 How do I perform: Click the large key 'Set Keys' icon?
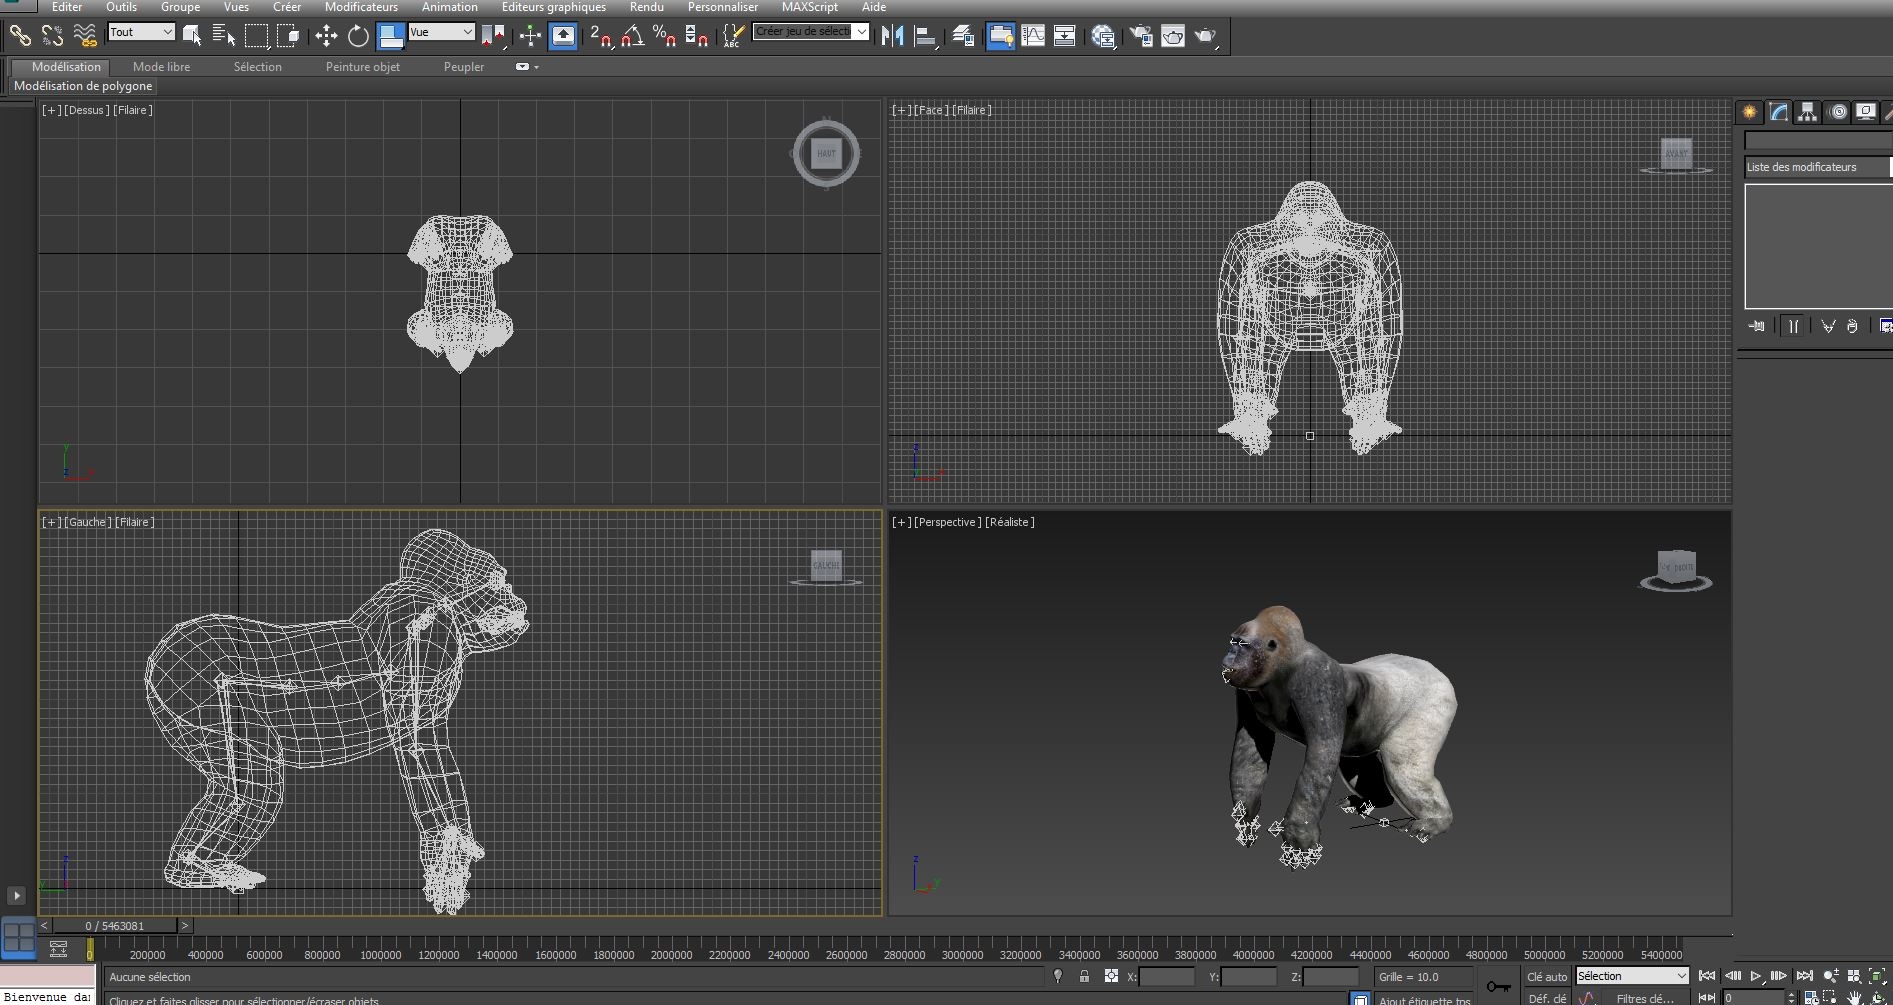pos(1498,987)
